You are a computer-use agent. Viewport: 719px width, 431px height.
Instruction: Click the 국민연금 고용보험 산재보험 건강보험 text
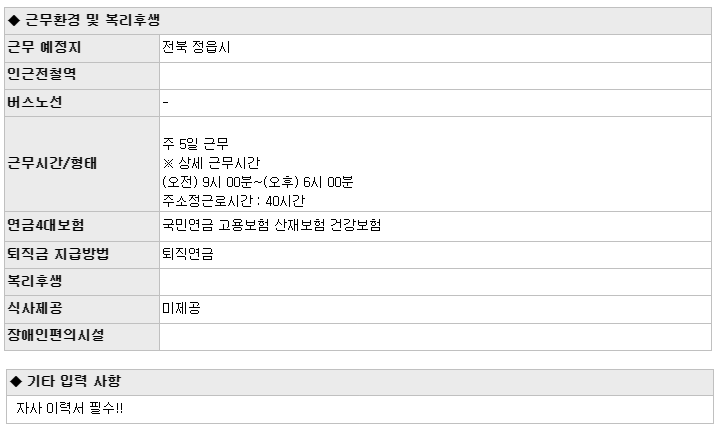point(271,225)
